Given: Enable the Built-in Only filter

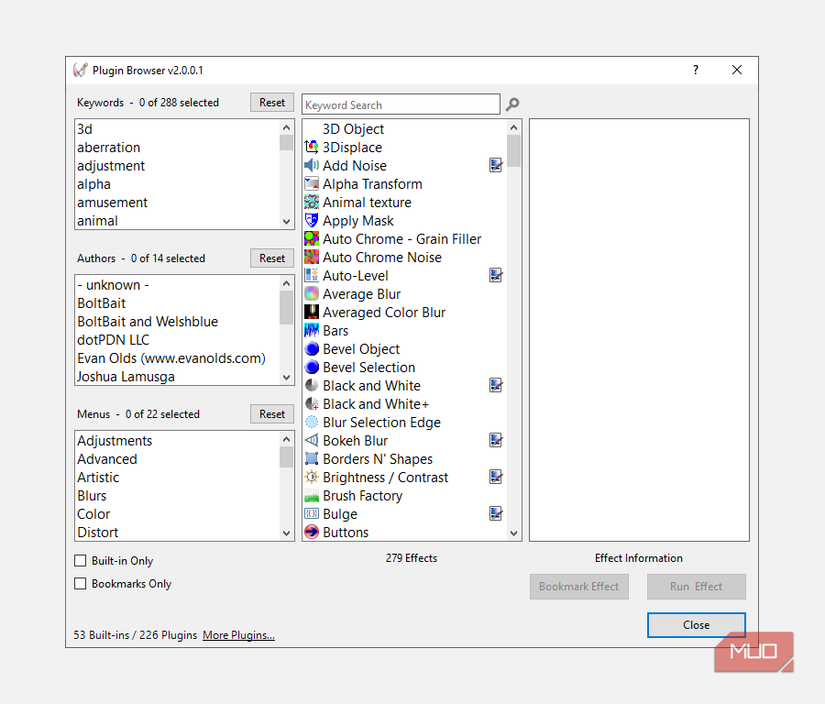Looking at the screenshot, I should coord(79,561).
